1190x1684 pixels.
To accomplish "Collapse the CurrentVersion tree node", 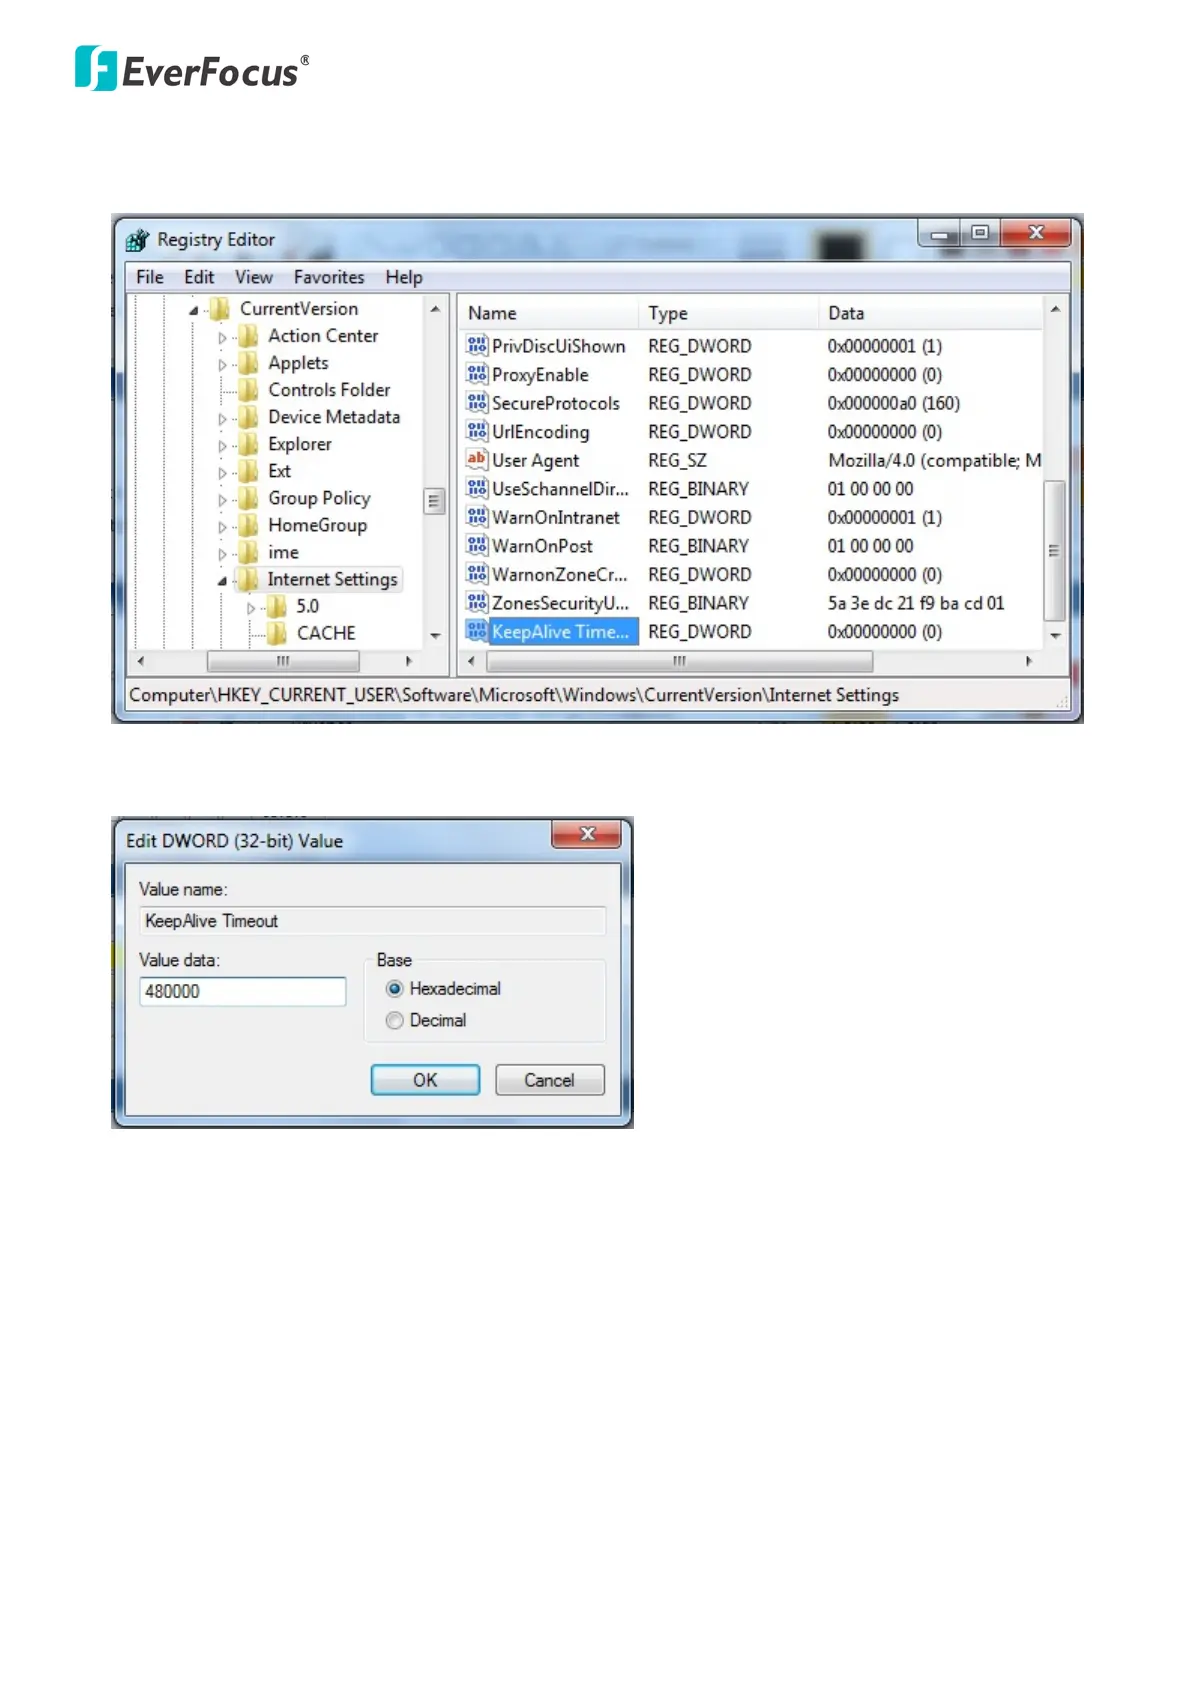I will (x=194, y=310).
